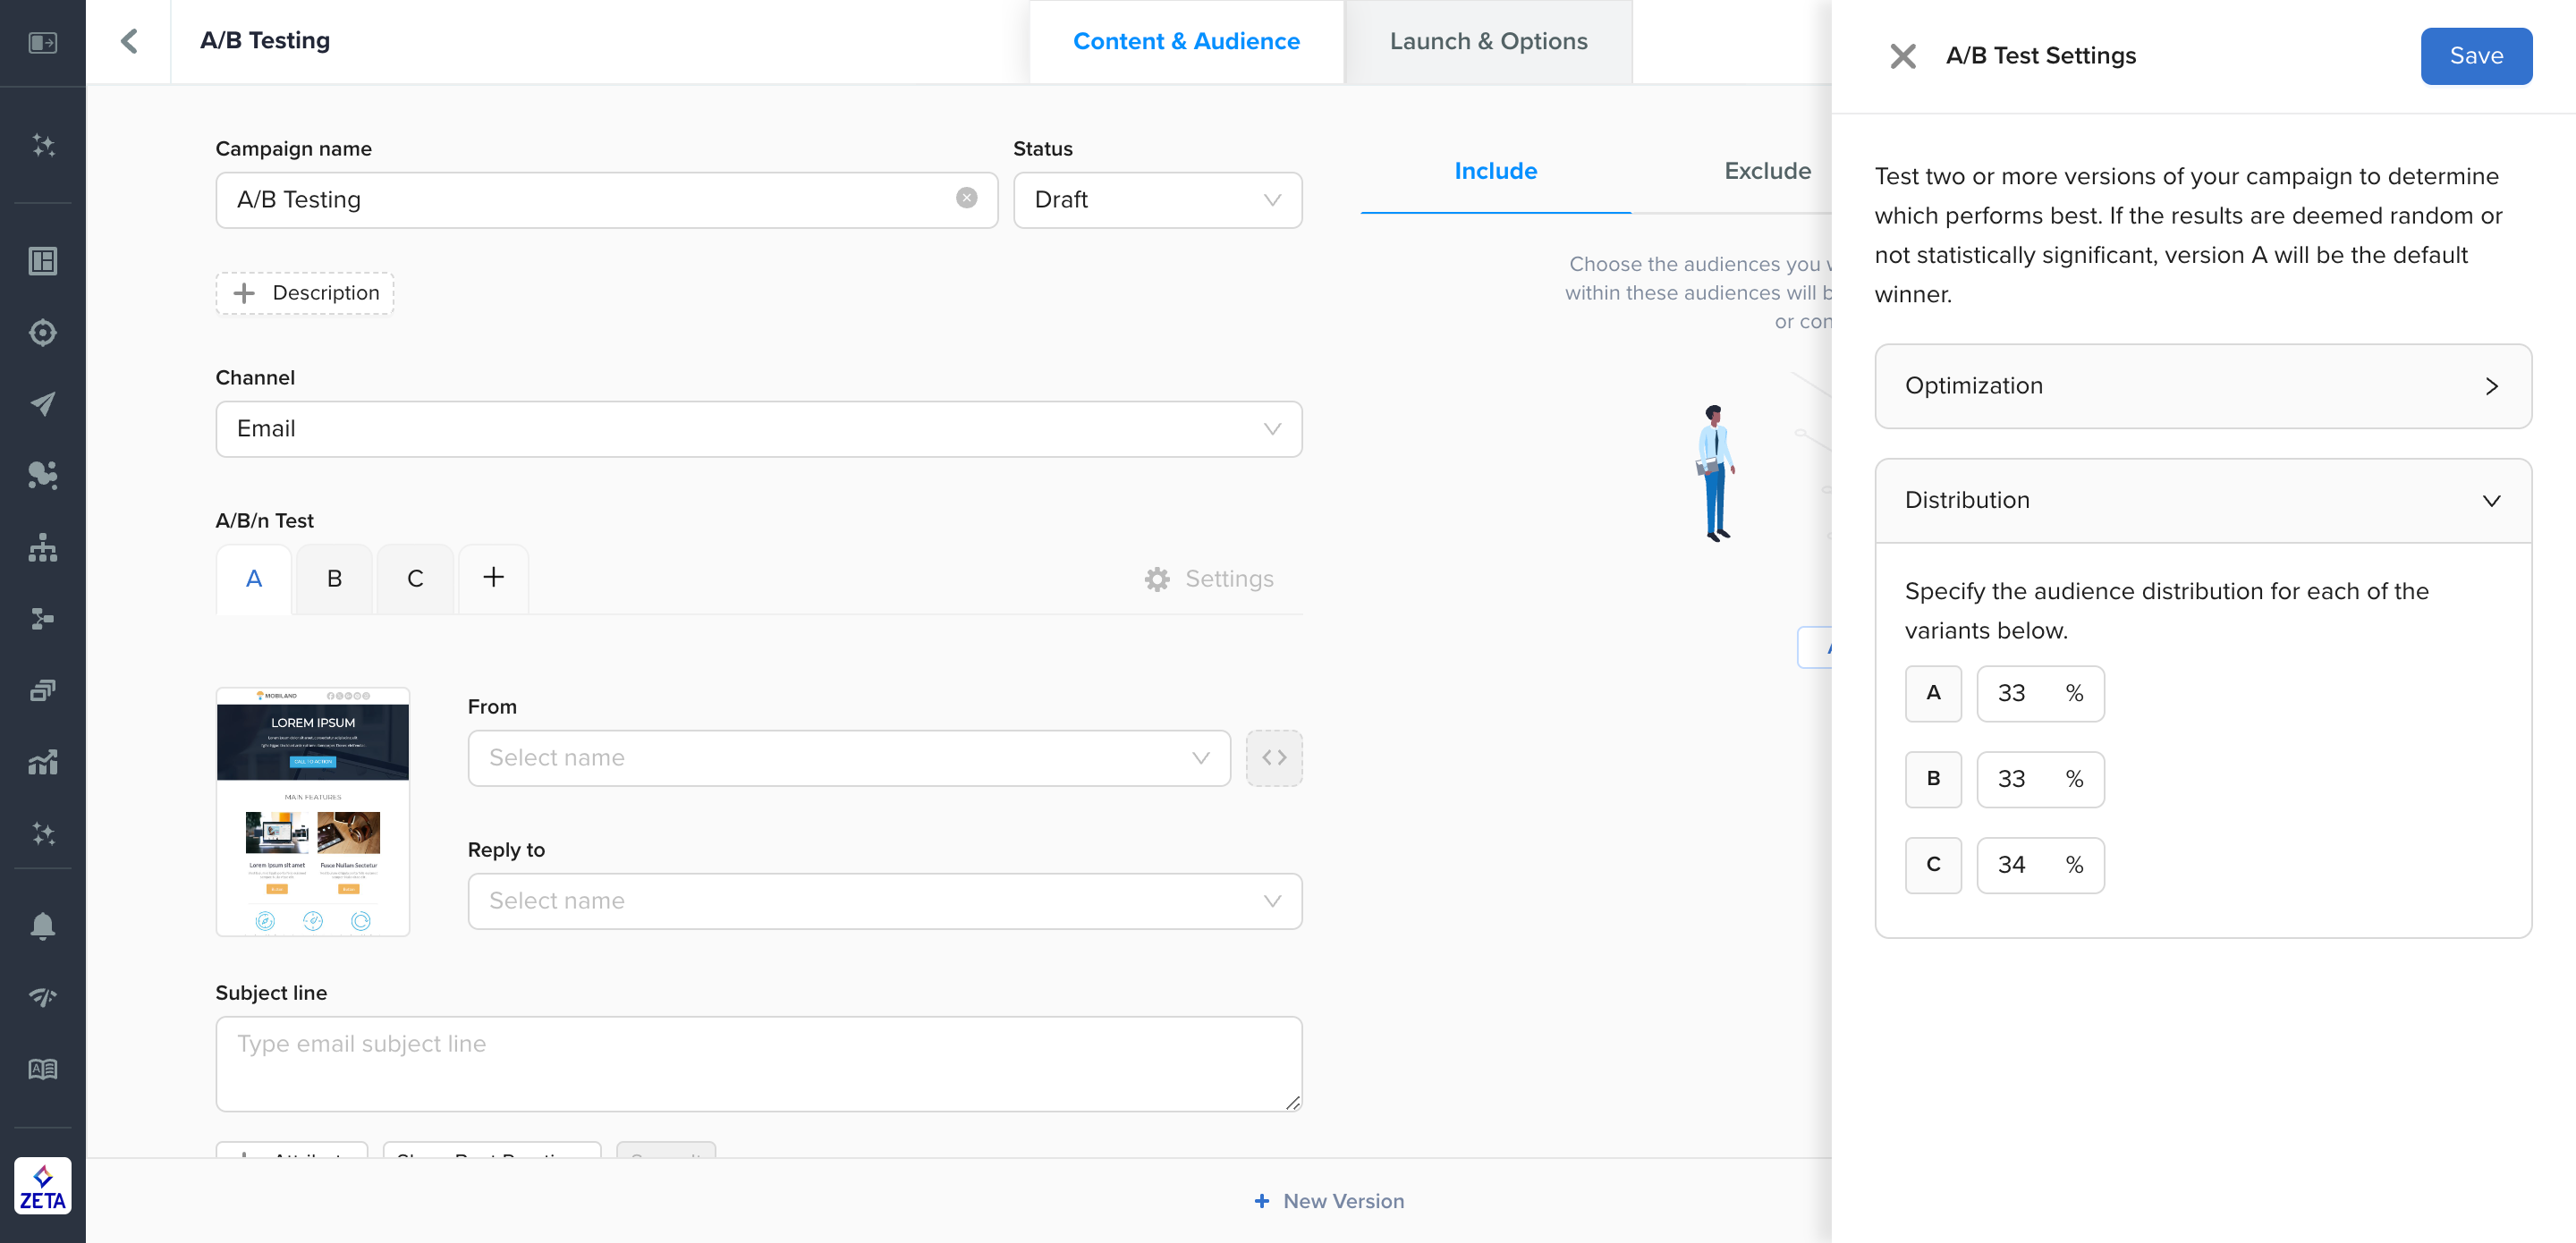Click the code brackets icon beside From

(1273, 758)
